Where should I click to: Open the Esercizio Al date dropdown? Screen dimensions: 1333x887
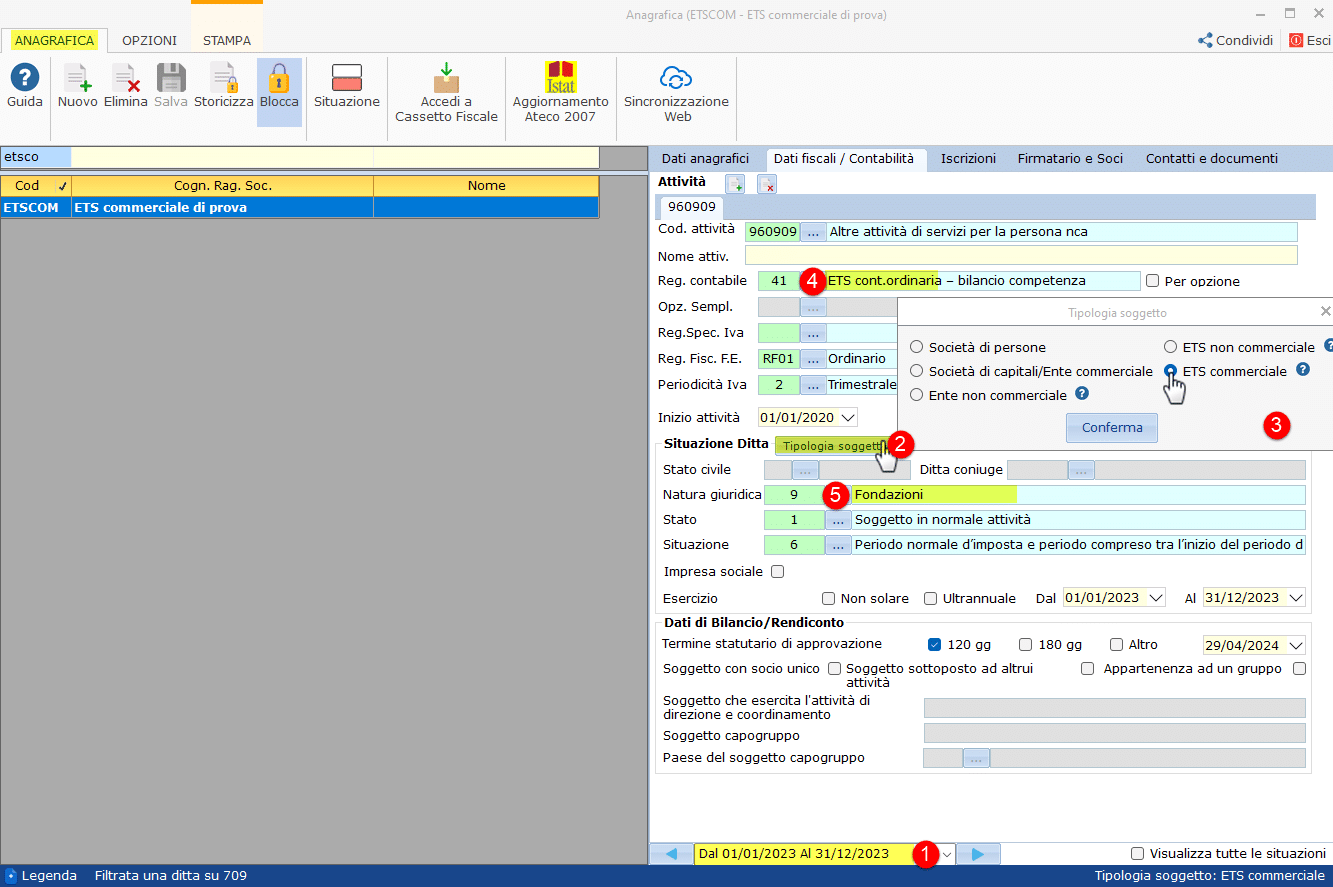(1296, 598)
